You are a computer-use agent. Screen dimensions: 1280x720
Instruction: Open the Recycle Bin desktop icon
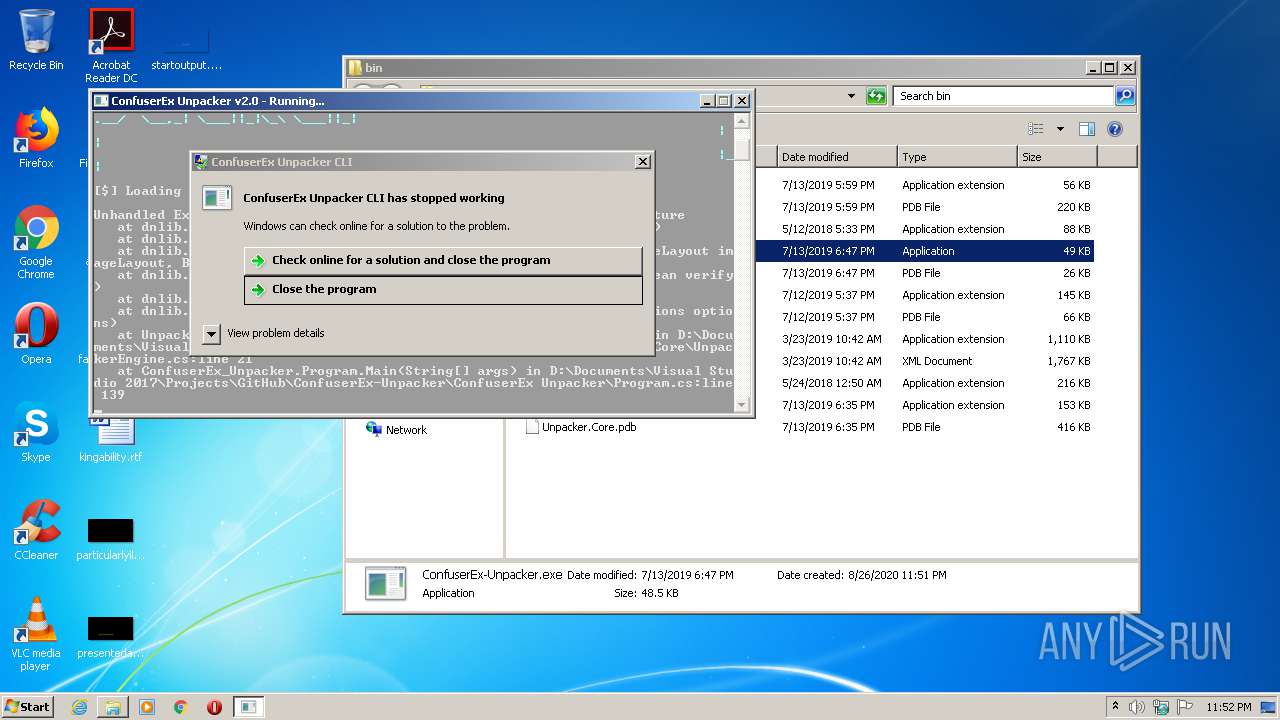click(x=36, y=40)
